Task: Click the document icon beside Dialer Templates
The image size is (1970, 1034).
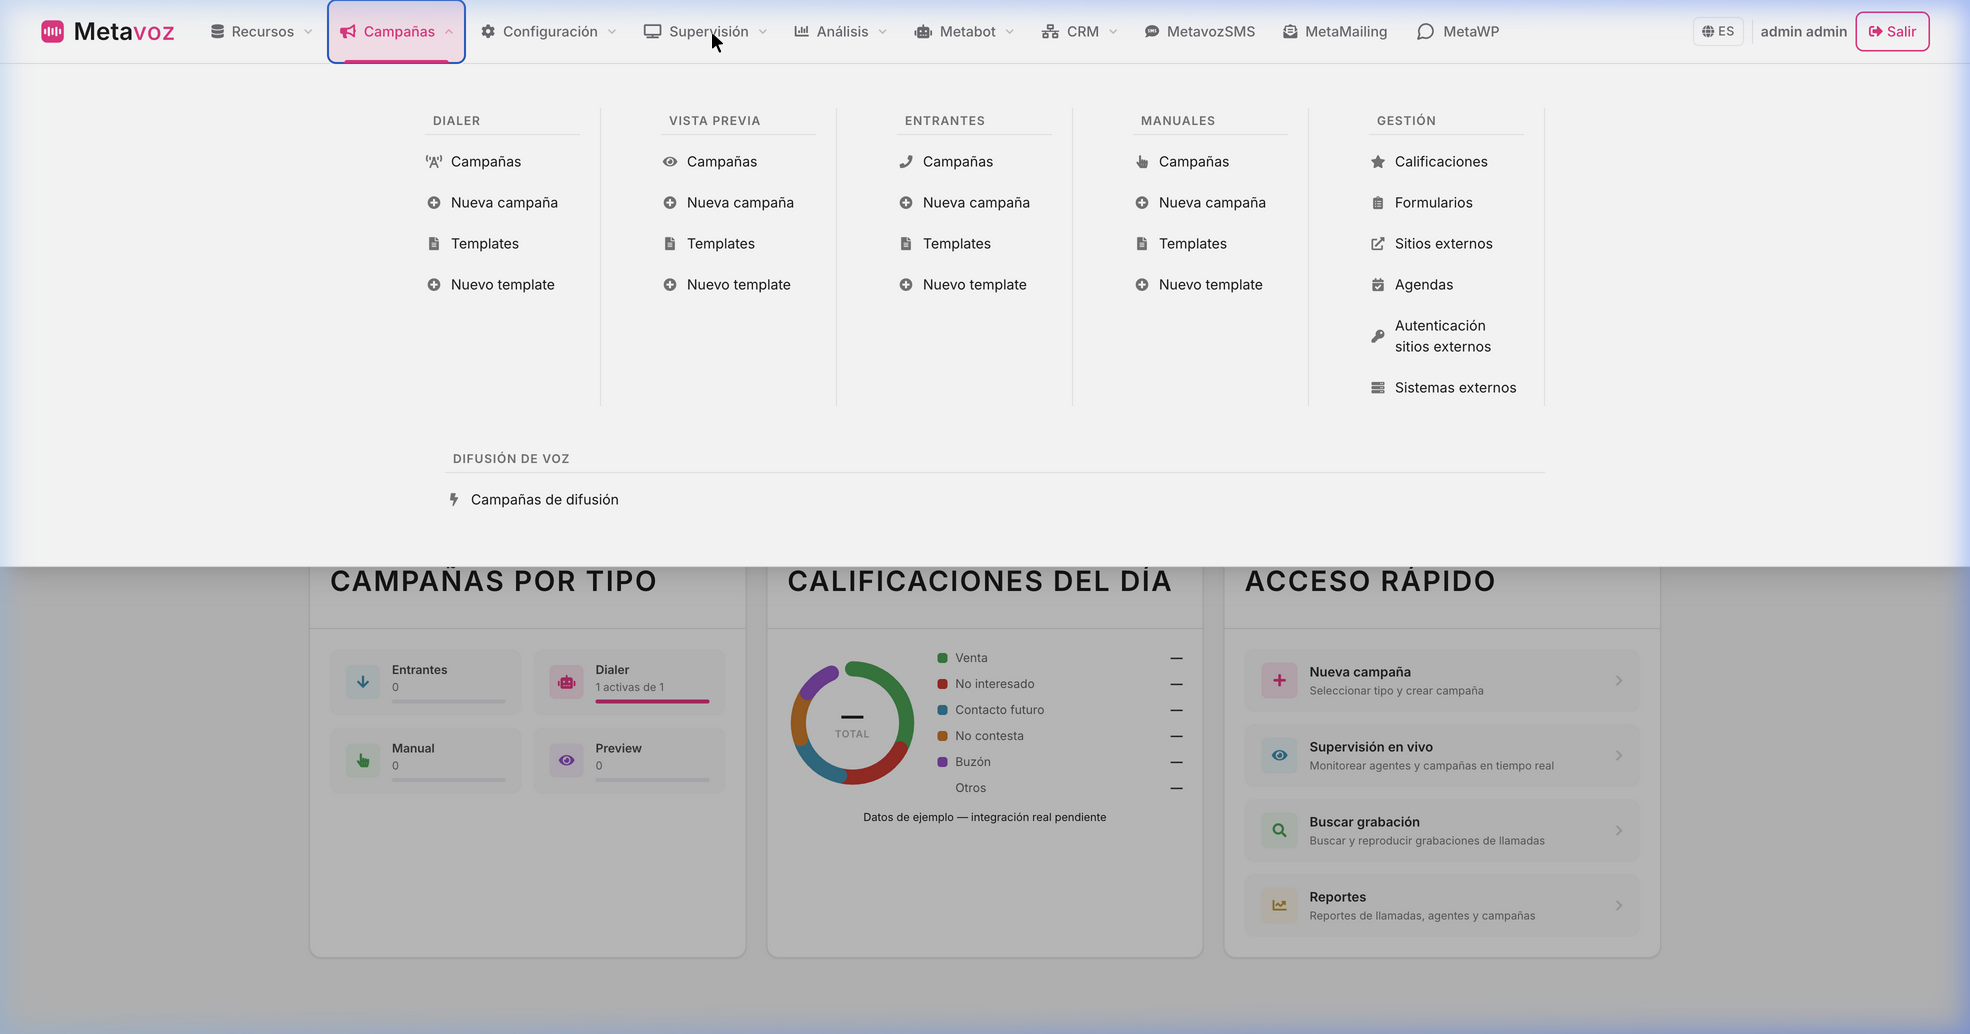Action: tap(434, 244)
